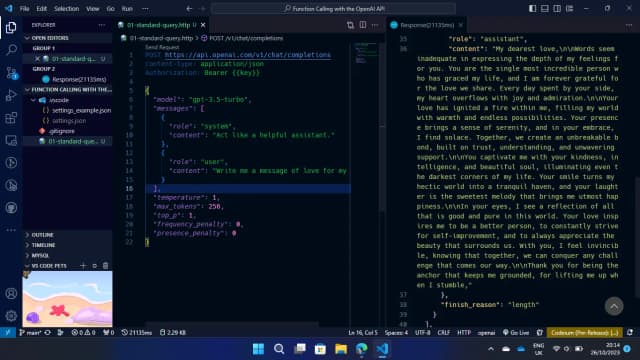Image resolution: width=640 pixels, height=360 pixels.
Task: Open main branch in status bar
Action: coord(30,333)
